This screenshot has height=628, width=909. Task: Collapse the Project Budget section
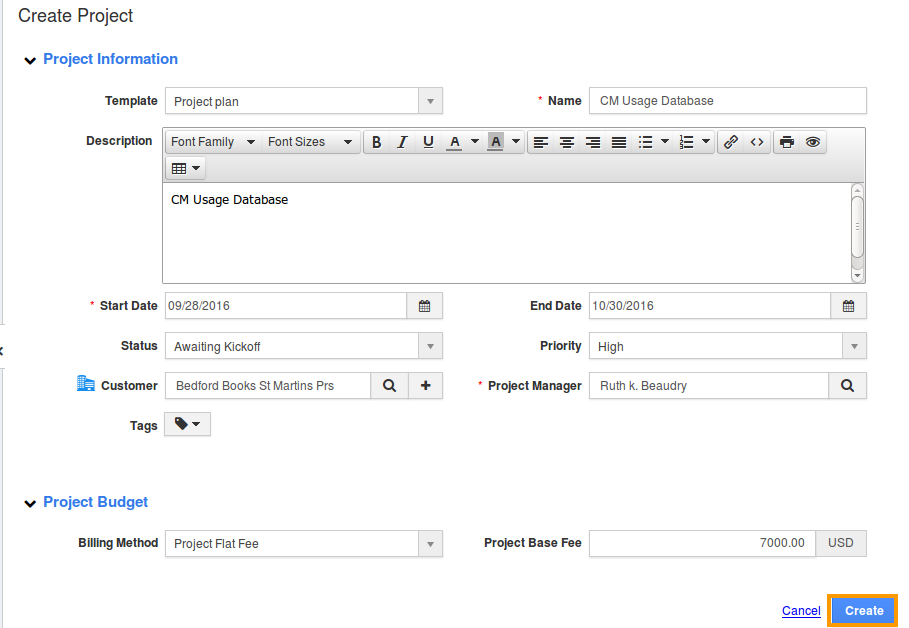pyautogui.click(x=30, y=502)
